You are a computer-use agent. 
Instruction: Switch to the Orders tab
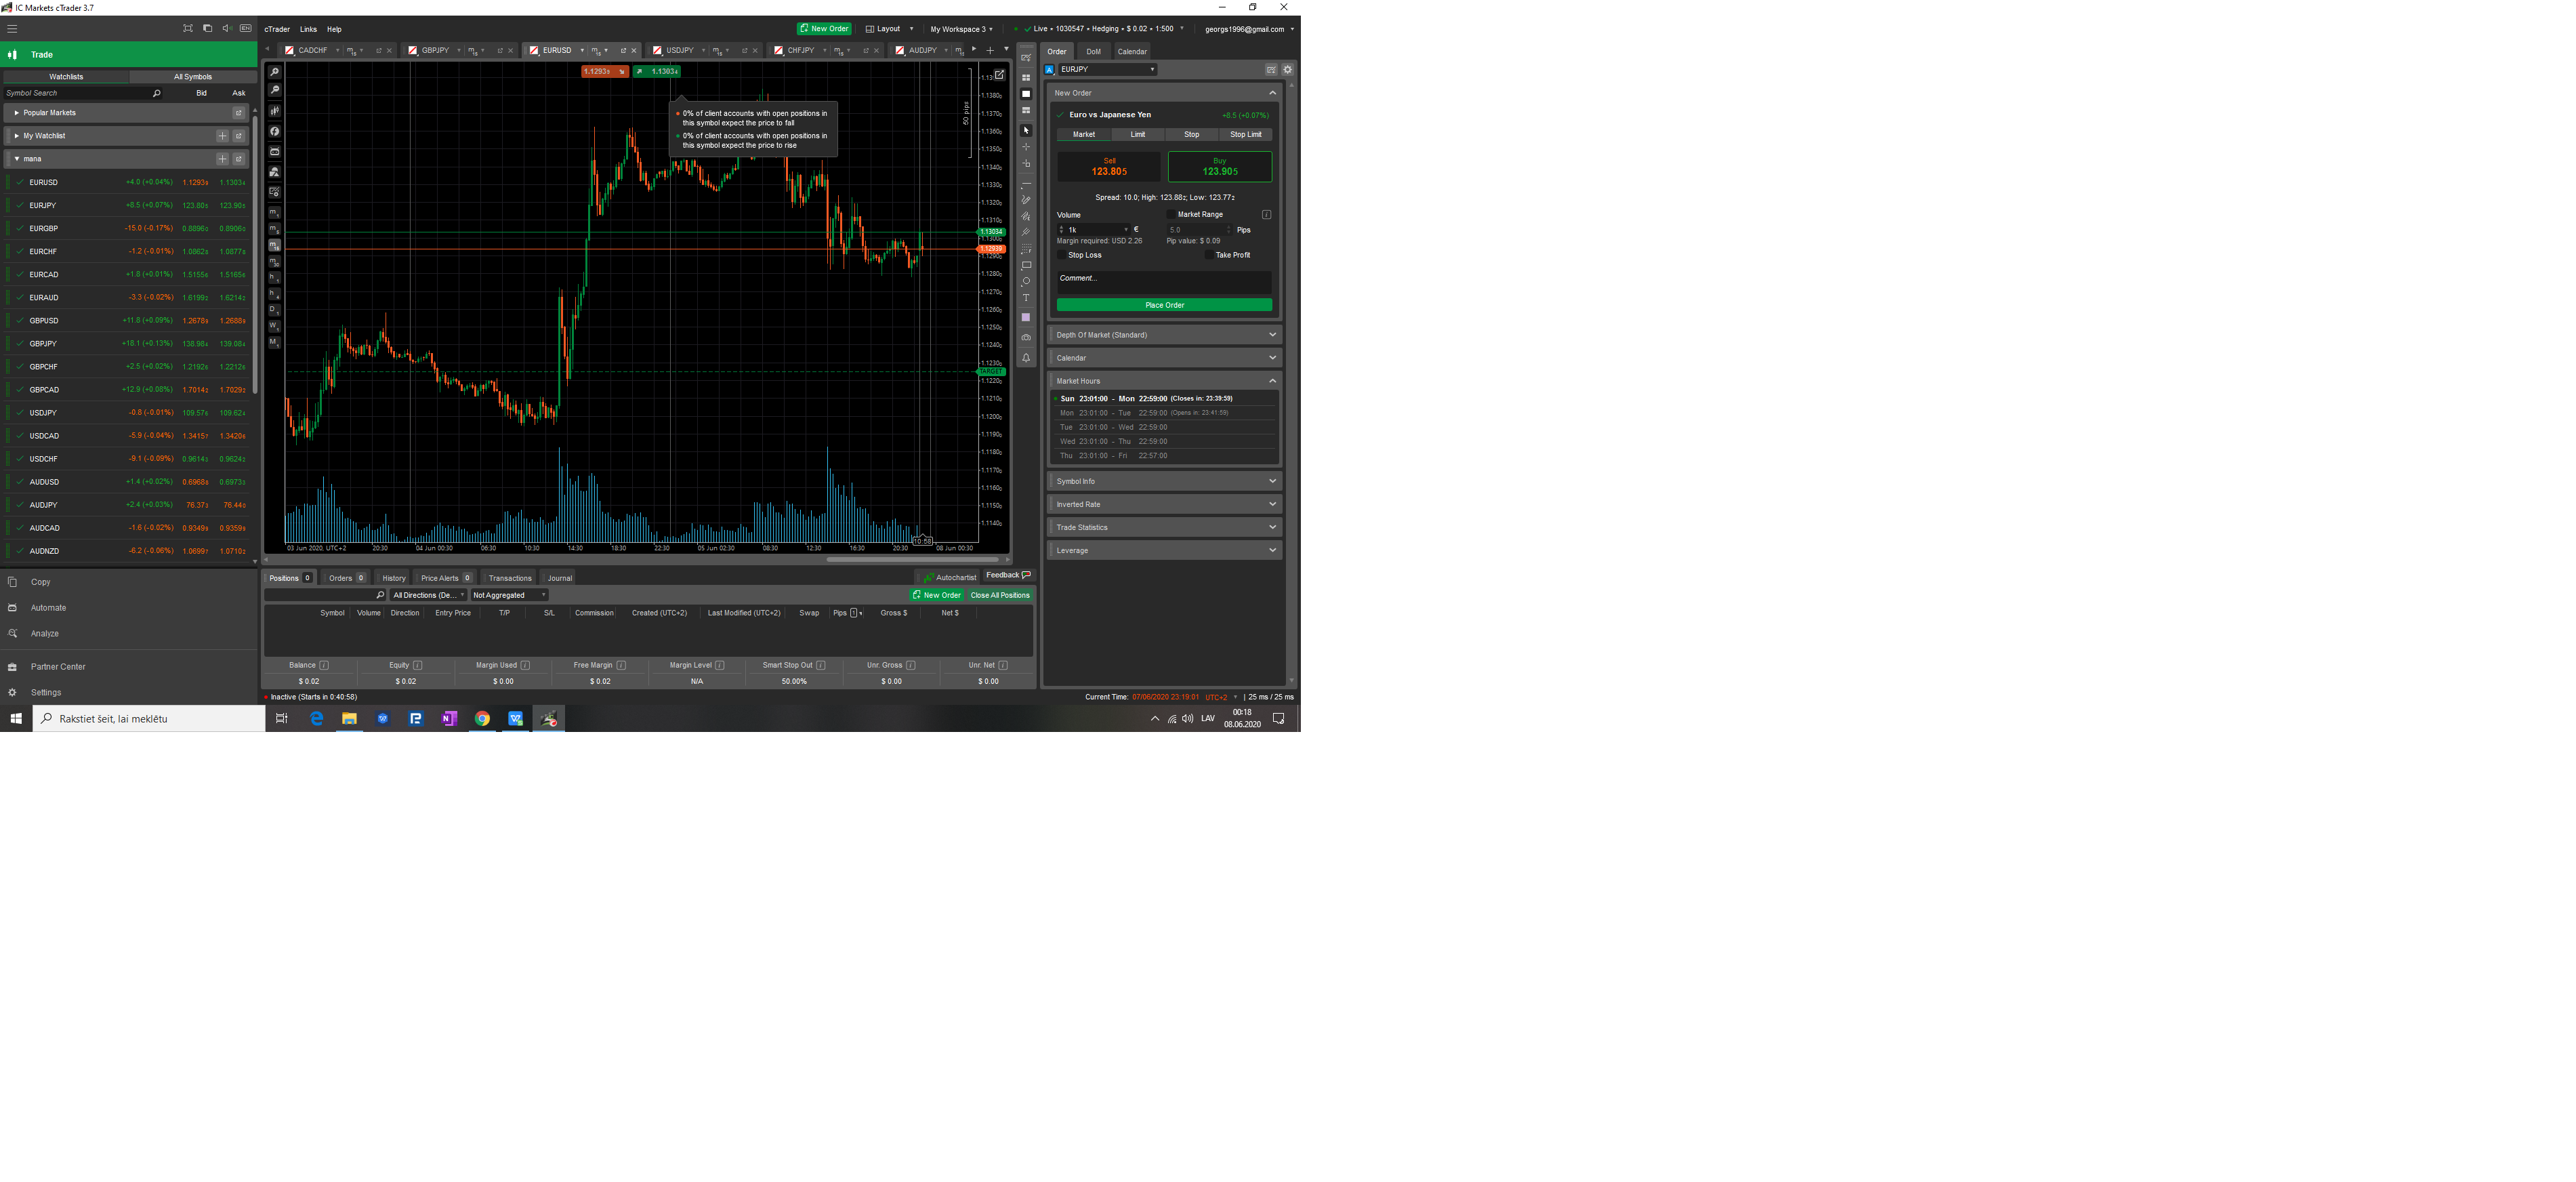coord(346,578)
